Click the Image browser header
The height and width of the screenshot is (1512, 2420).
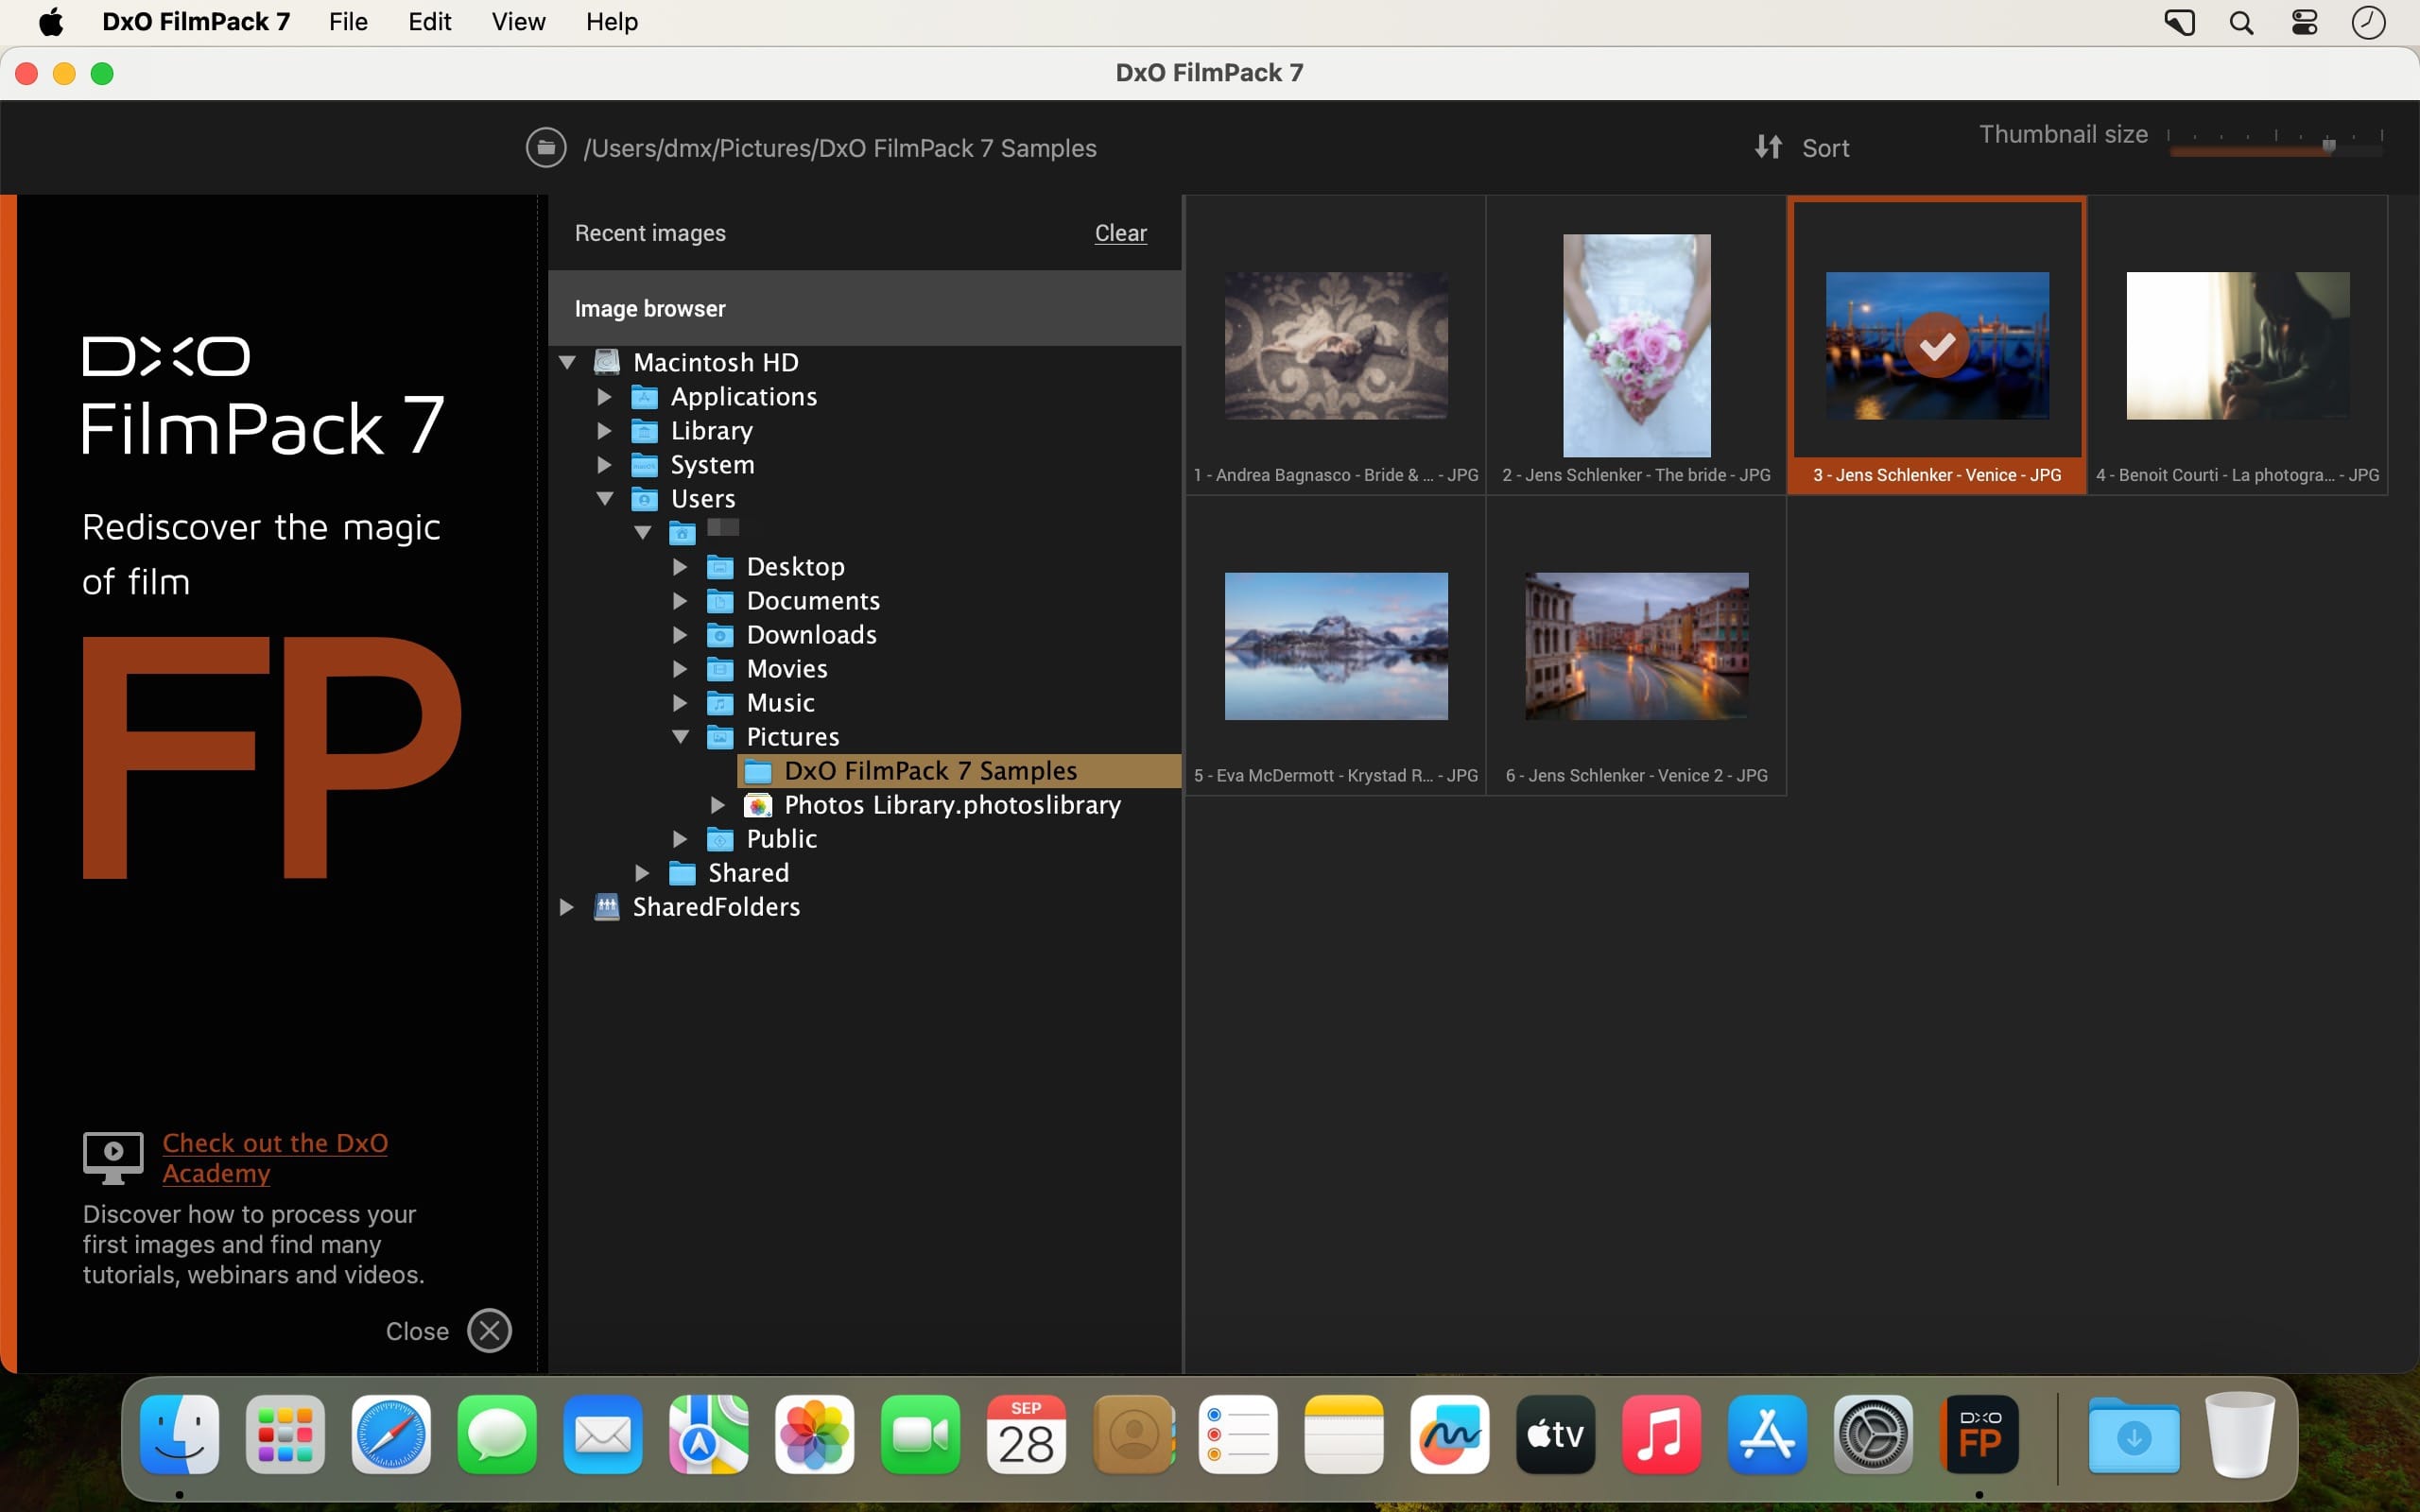[865, 308]
